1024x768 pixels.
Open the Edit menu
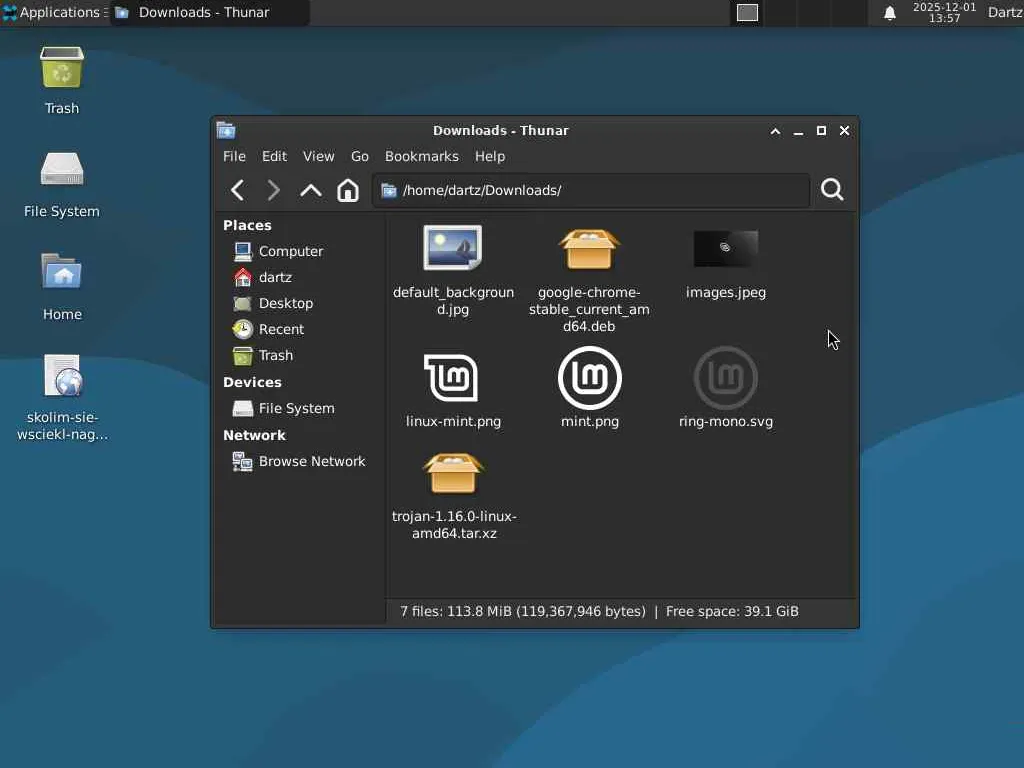[x=274, y=156]
